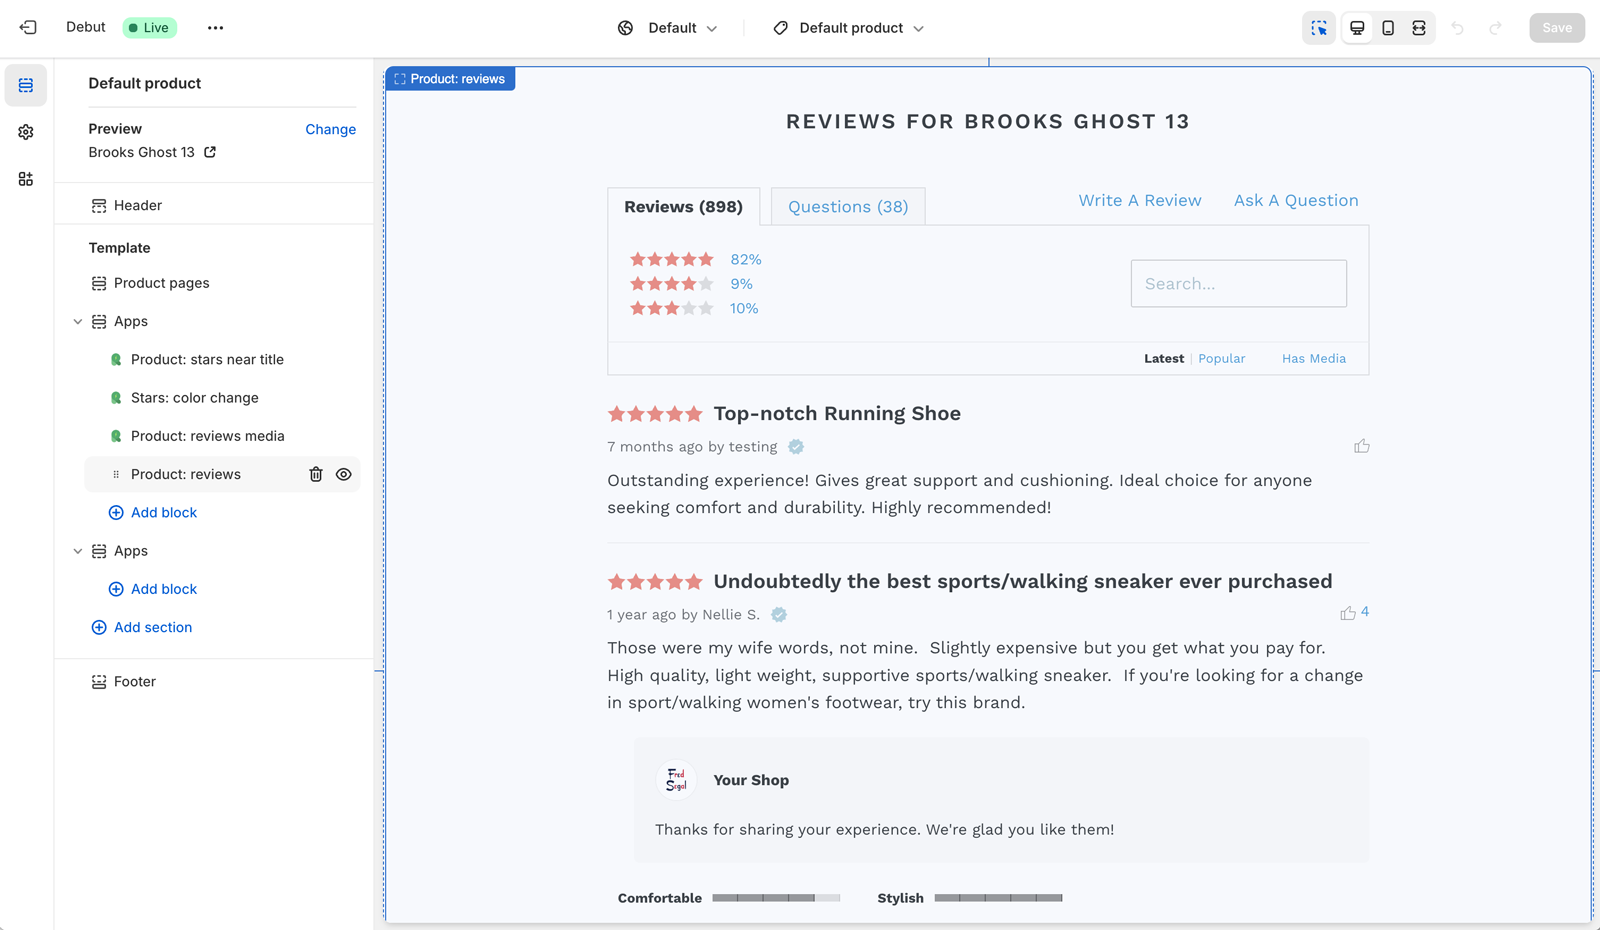
Task: Click the Product pages section icon
Action: (99, 284)
